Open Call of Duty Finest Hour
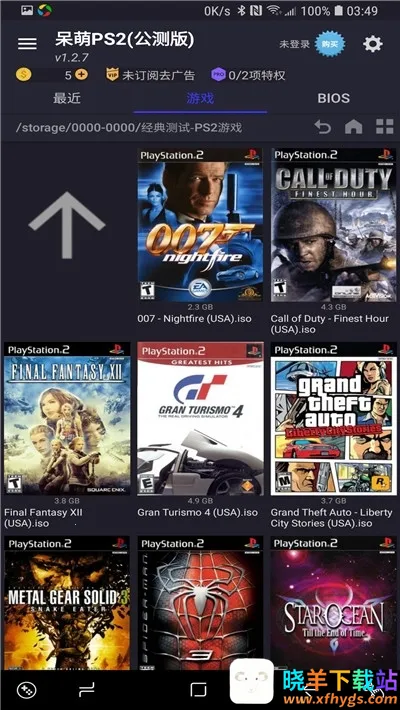 (x=333, y=225)
